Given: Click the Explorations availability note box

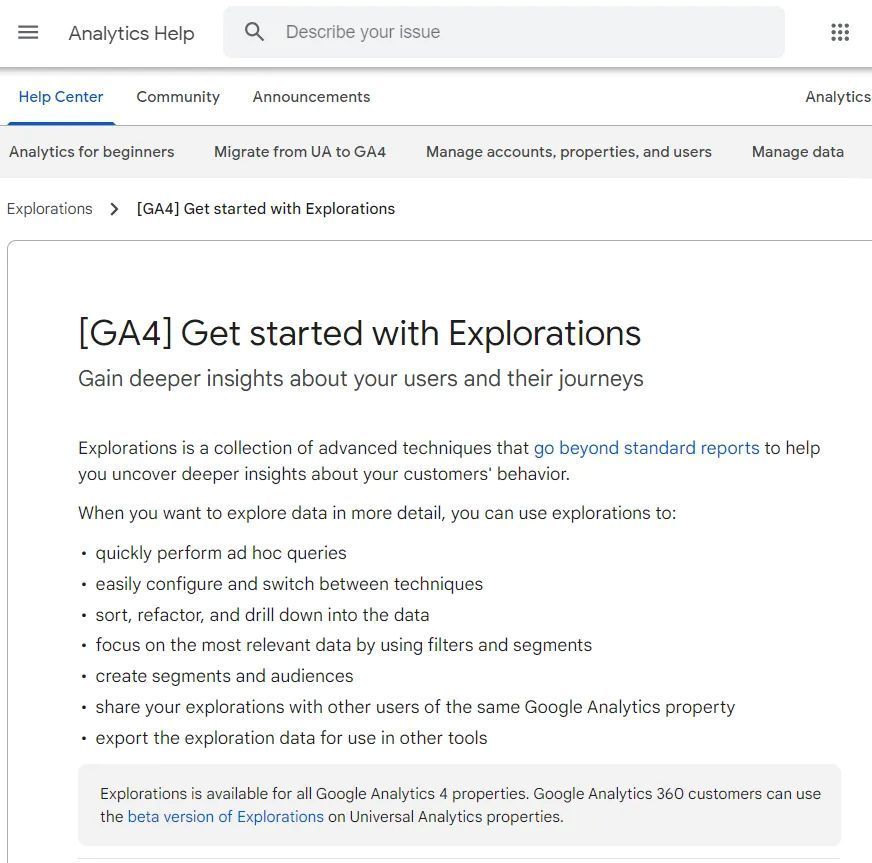Looking at the screenshot, I should 459,805.
